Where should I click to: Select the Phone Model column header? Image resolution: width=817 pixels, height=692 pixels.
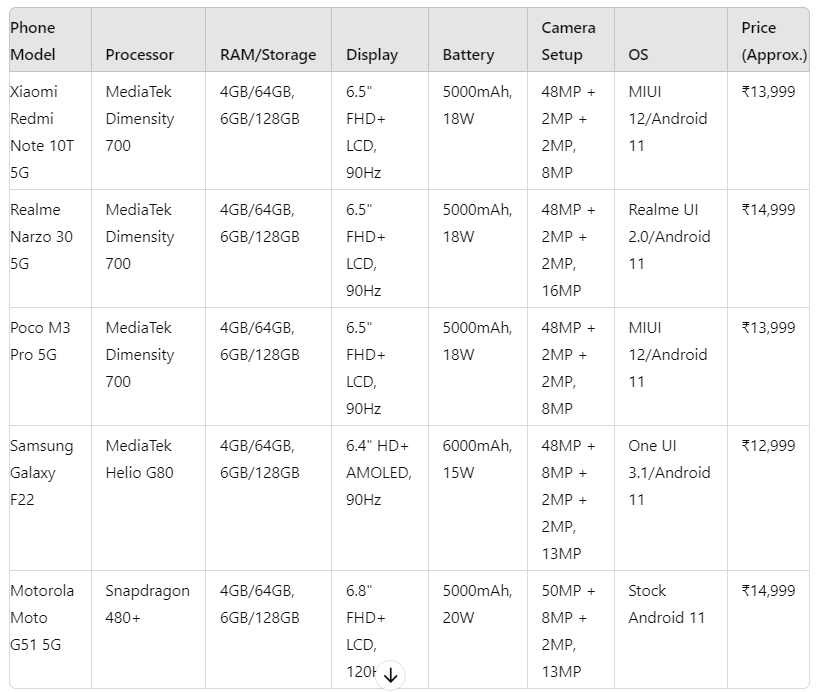[x=51, y=40]
